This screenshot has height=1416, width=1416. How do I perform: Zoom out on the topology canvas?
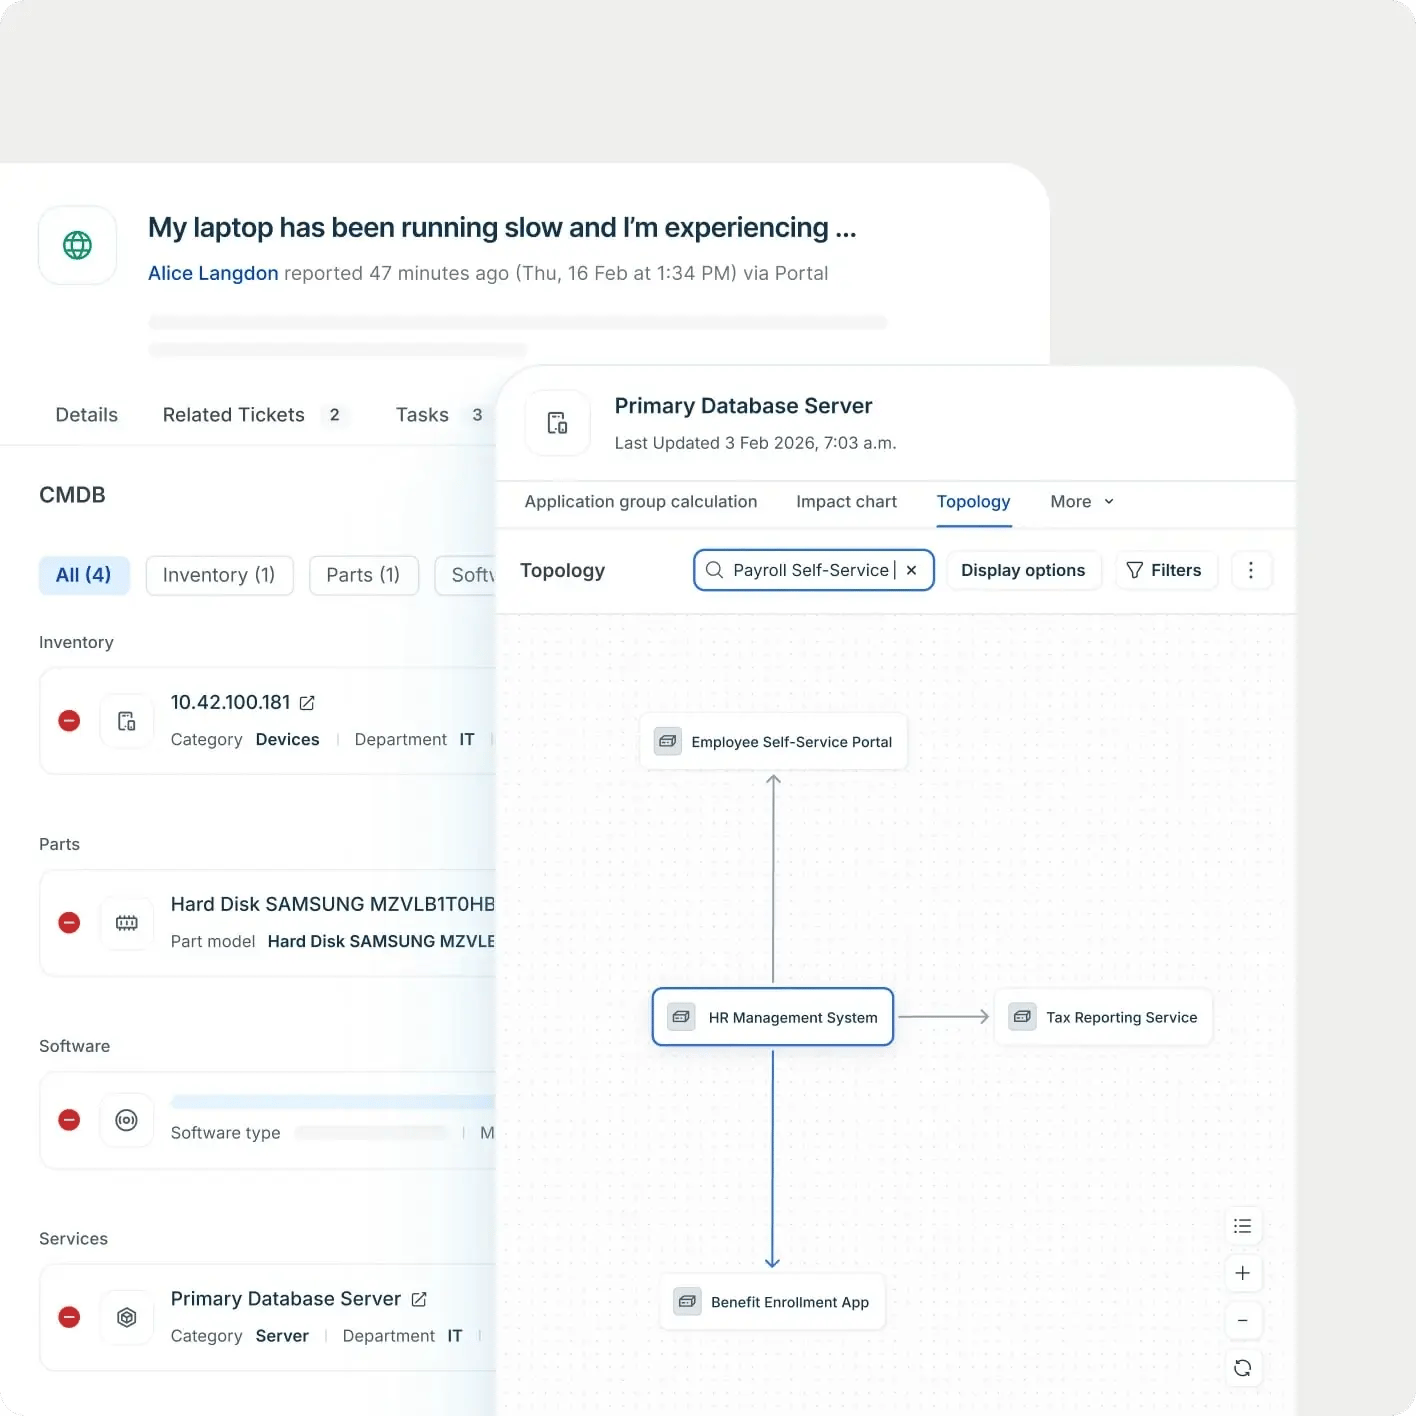click(1243, 1321)
